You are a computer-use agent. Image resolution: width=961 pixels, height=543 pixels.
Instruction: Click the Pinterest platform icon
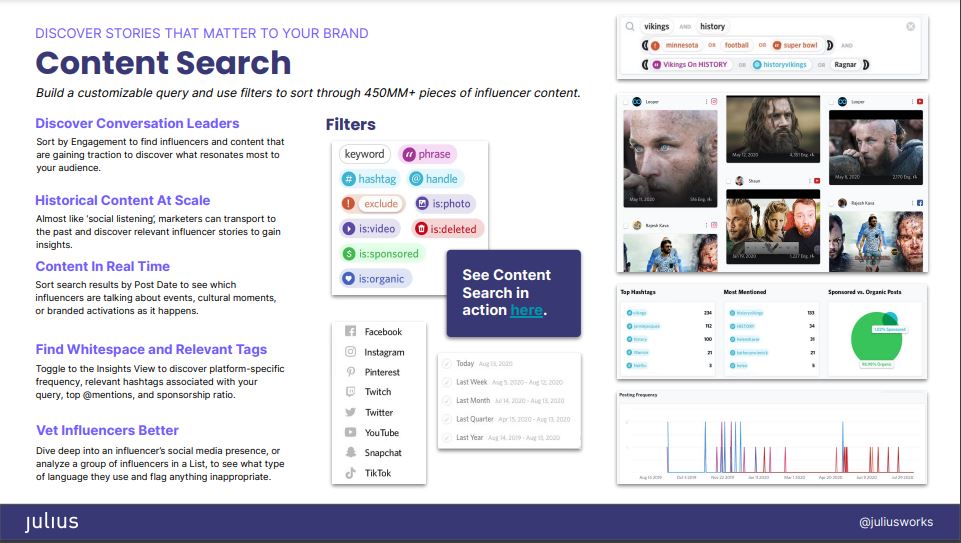[351, 371]
